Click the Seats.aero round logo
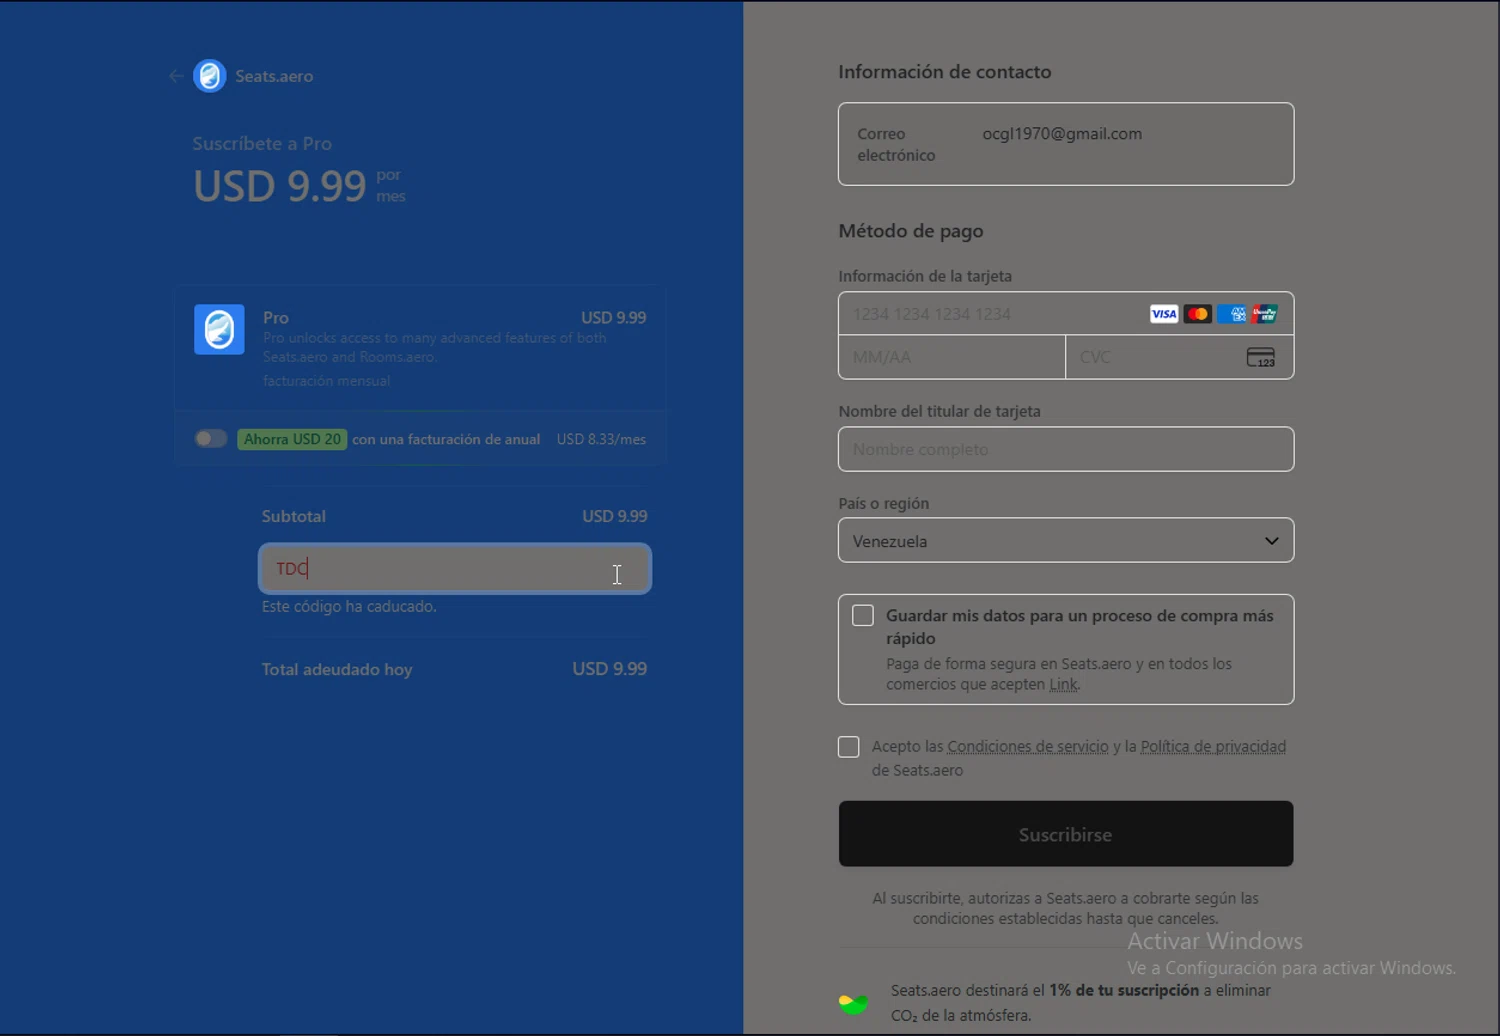Screen dimensions: 1500x1036 click(210, 76)
